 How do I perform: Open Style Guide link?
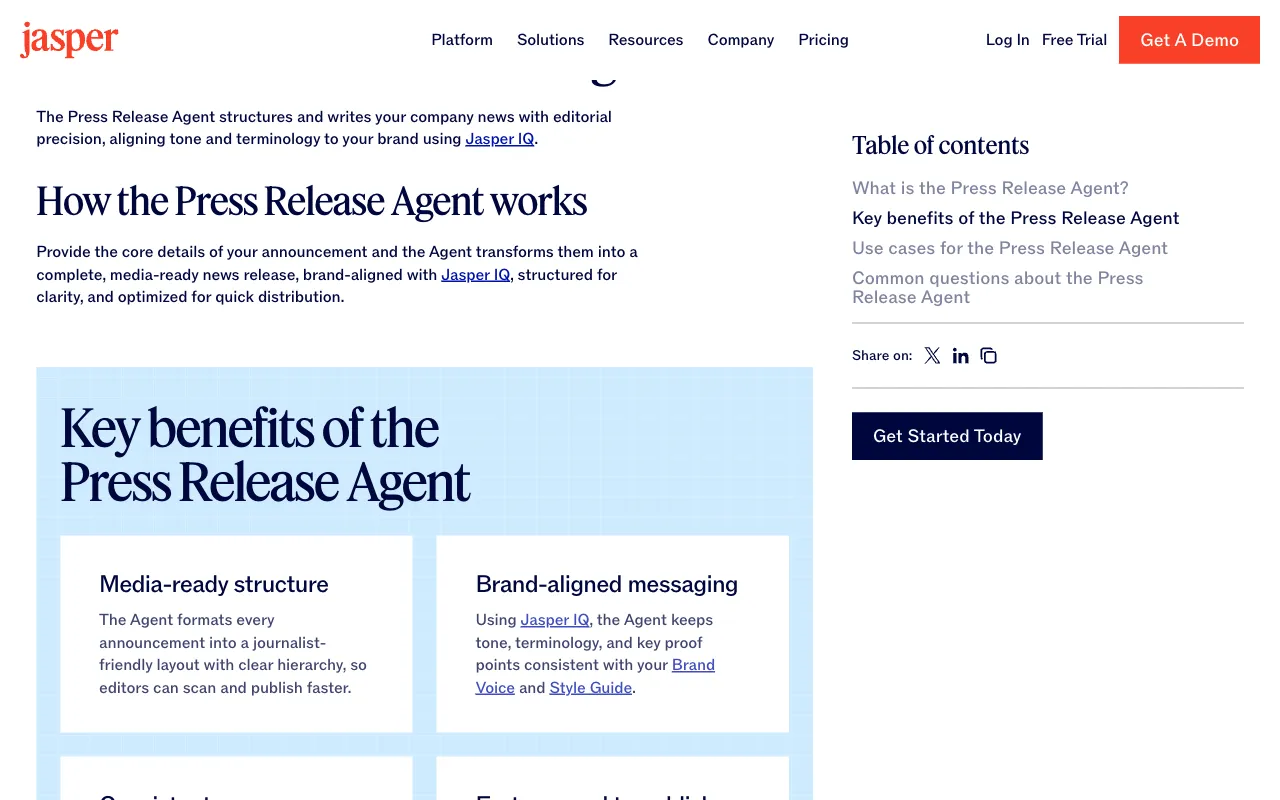point(590,688)
